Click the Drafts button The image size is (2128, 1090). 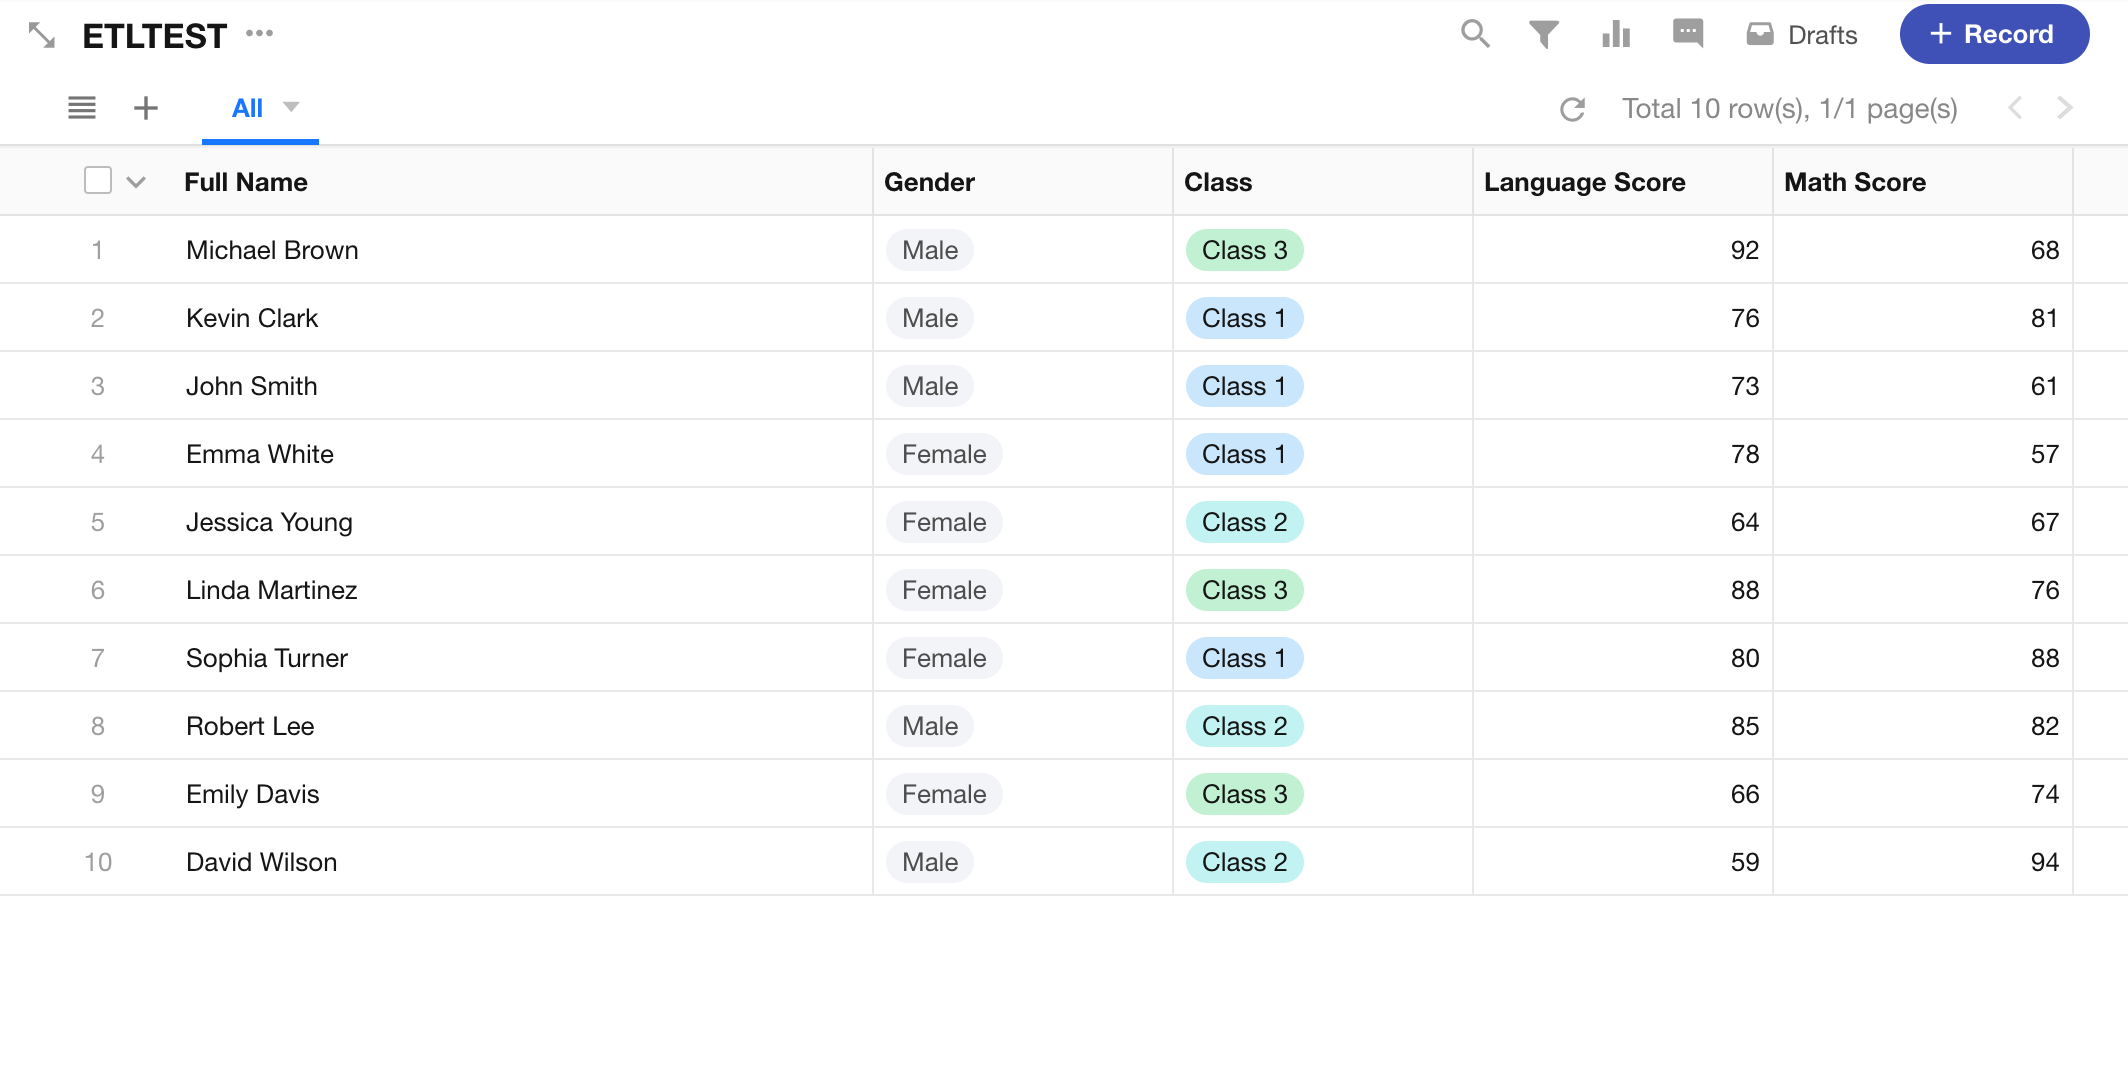pyautogui.click(x=1802, y=35)
